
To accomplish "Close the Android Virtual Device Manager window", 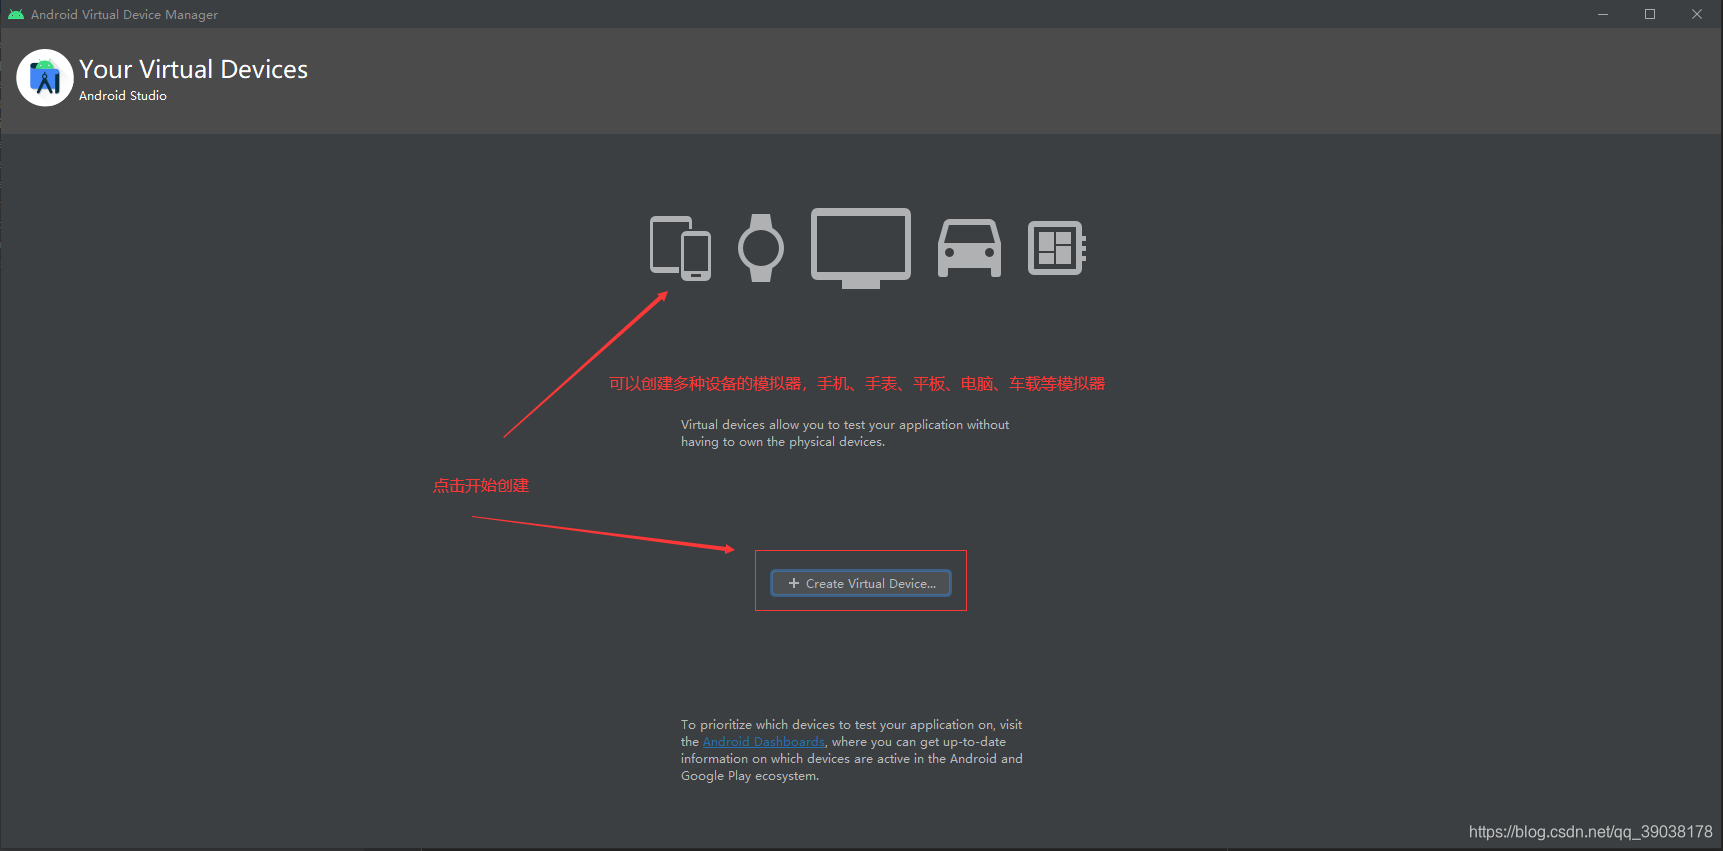I will click(1697, 14).
